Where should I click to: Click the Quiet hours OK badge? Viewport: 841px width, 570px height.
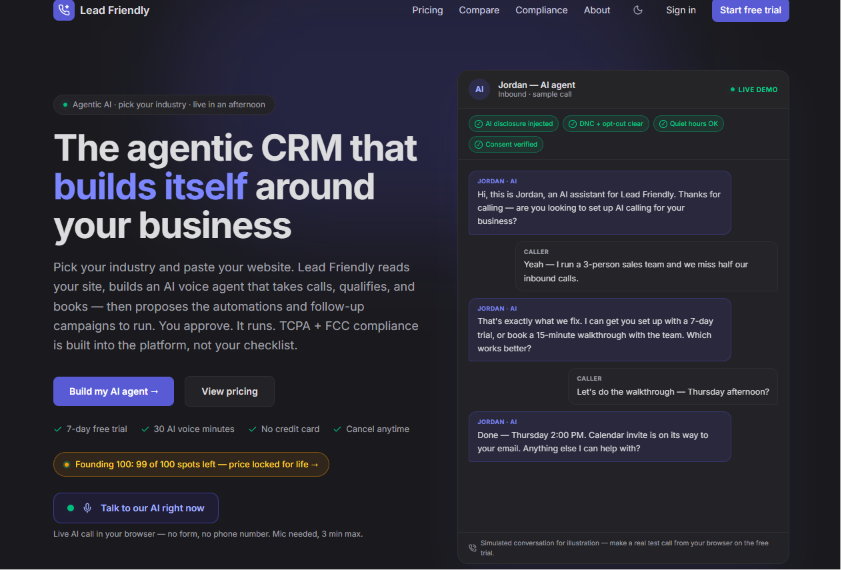[x=688, y=124]
